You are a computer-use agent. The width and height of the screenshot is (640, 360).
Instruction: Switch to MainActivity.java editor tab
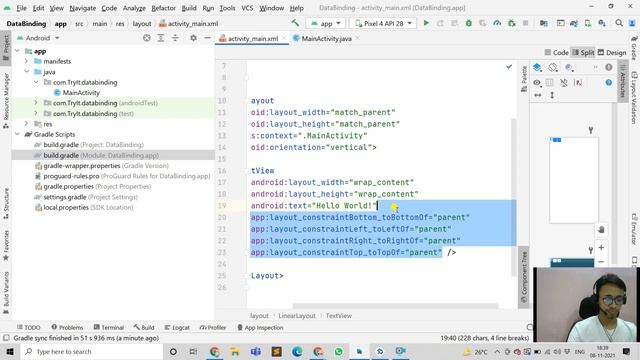click(x=326, y=38)
